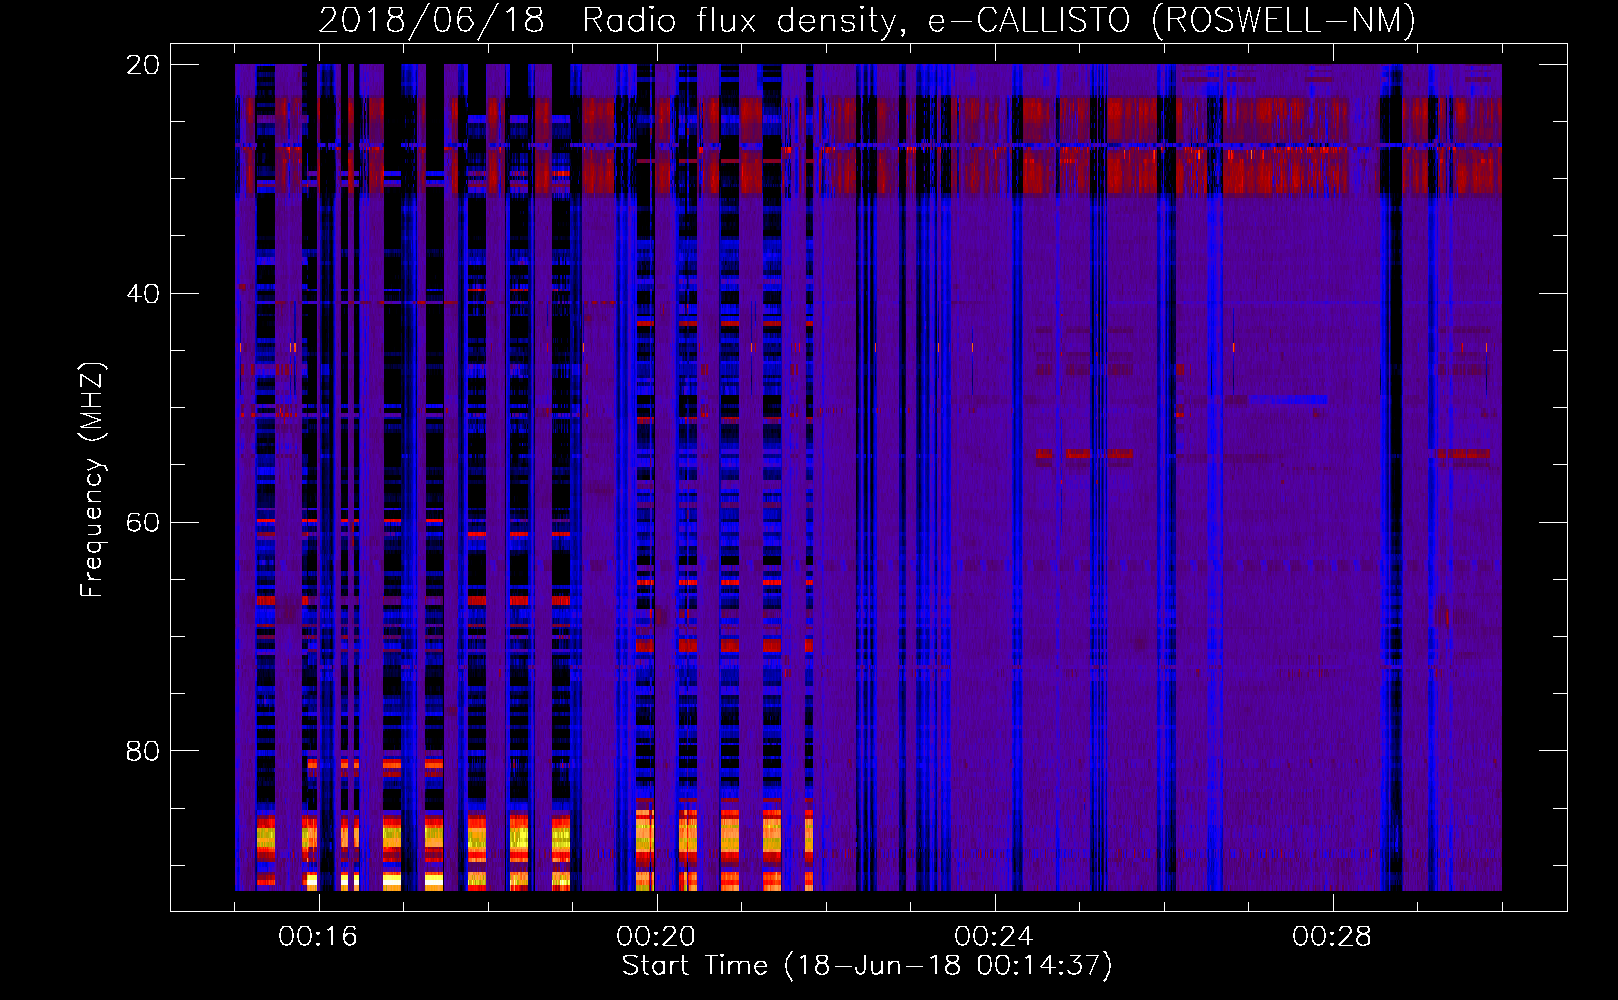This screenshot has height=1000, width=1618.
Task: Click the '60' frequency tick label
Action: (143, 523)
